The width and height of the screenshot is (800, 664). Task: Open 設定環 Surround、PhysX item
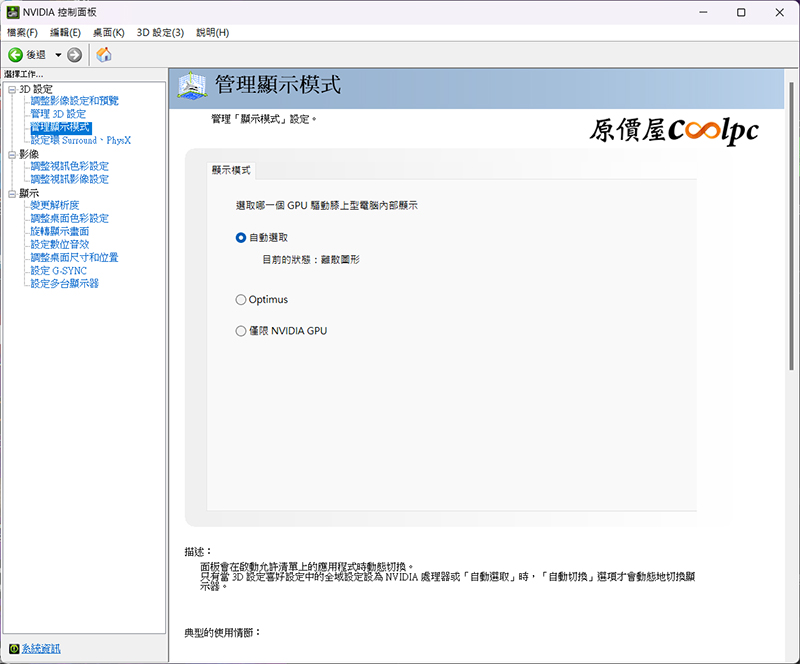(81, 140)
